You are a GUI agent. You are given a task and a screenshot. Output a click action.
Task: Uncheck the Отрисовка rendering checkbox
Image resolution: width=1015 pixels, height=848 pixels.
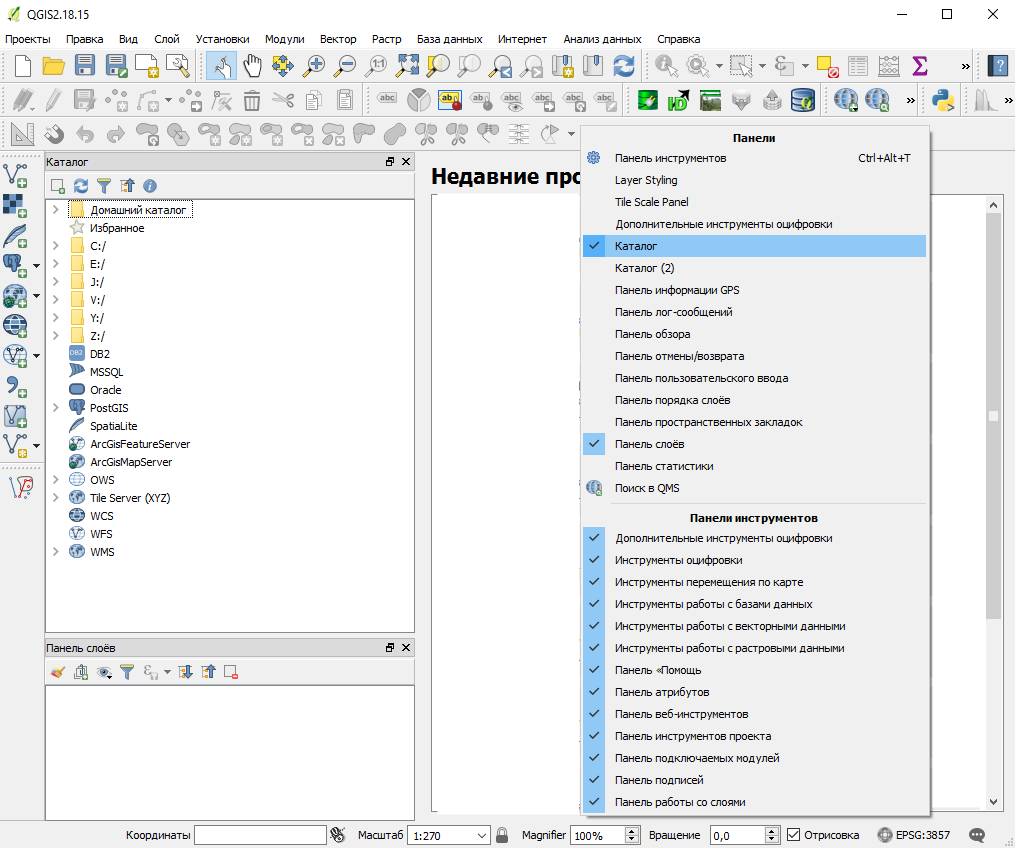point(794,835)
